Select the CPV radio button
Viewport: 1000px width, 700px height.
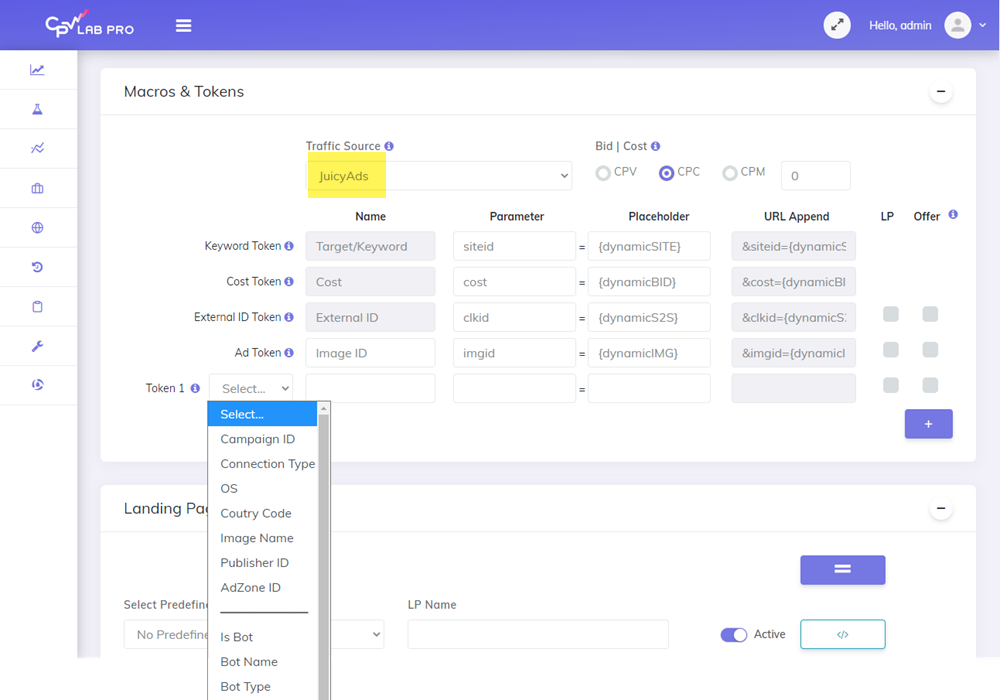pyautogui.click(x=603, y=173)
